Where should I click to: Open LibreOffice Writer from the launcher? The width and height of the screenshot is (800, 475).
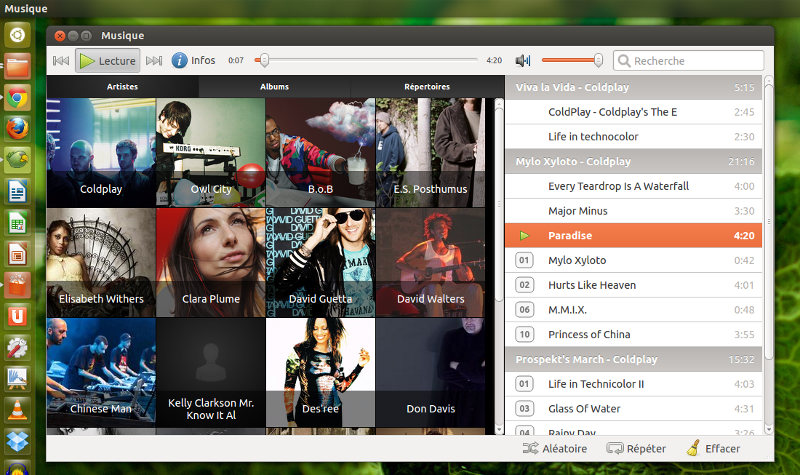tap(17, 192)
